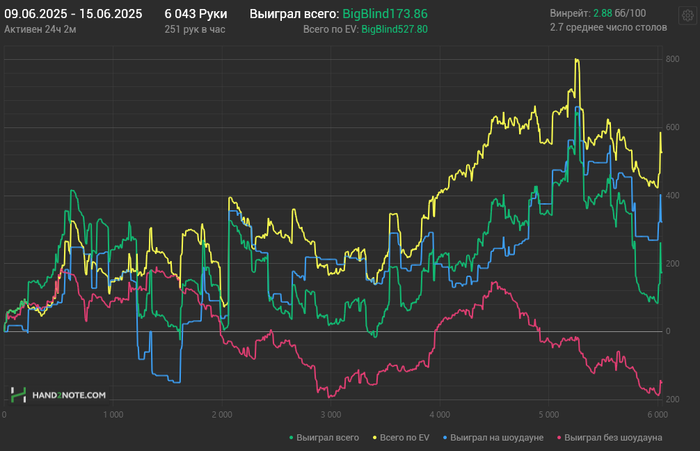Open graph settings gear icon
The image size is (700, 451).
pos(686,17)
